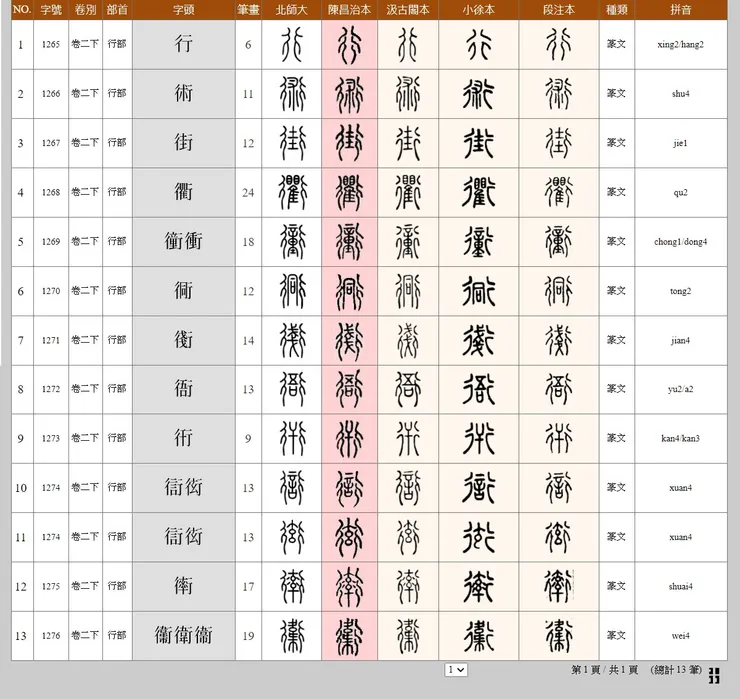740x699 pixels.
Task: Click the 汲古閣本 seal glyph for shu4
Action: coord(408,93)
